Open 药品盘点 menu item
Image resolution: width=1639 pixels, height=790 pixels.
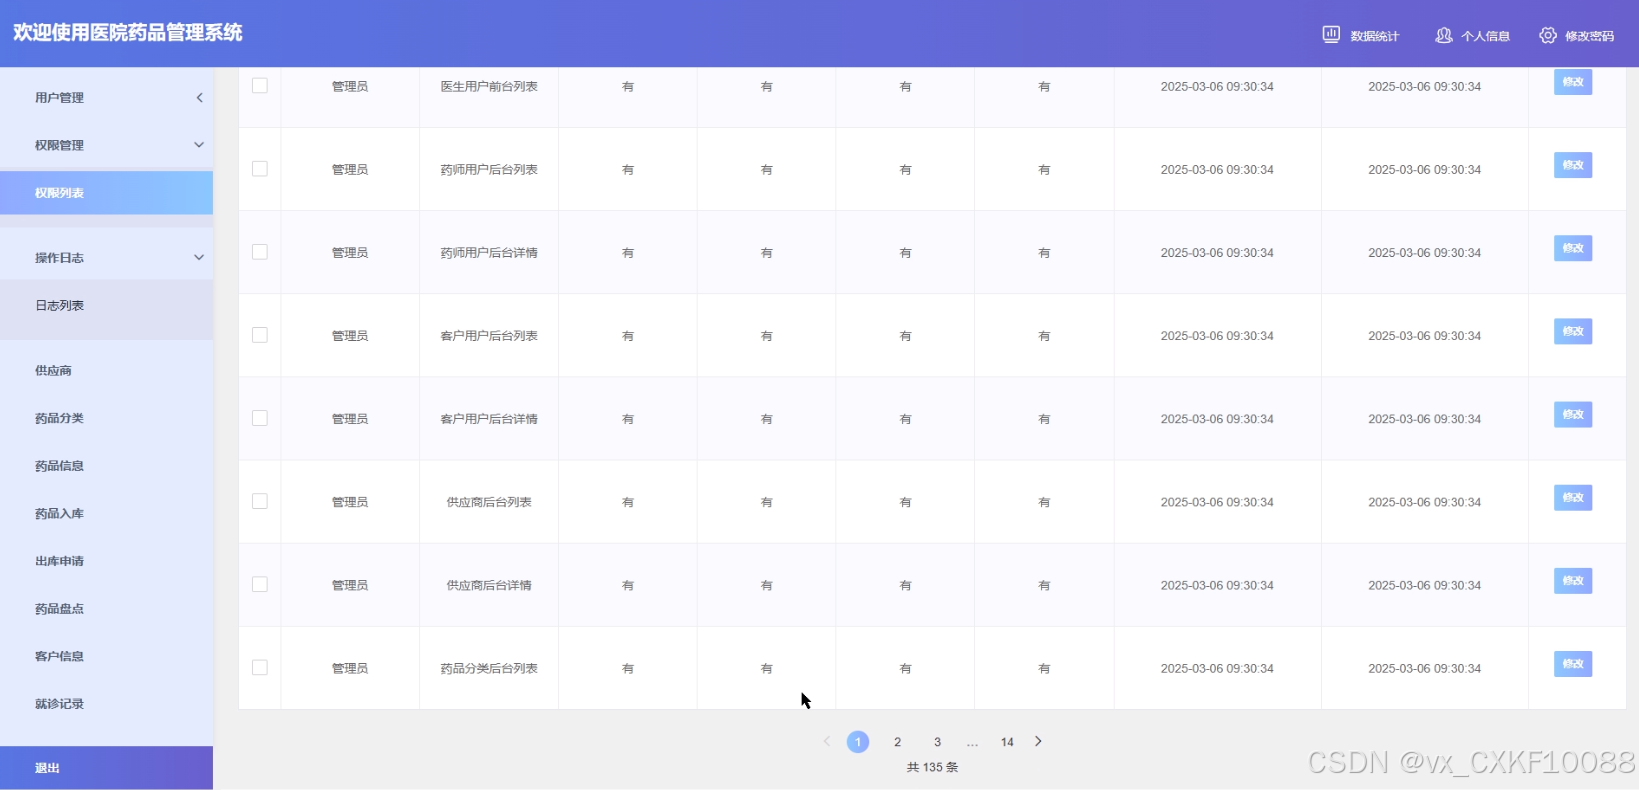click(106, 608)
